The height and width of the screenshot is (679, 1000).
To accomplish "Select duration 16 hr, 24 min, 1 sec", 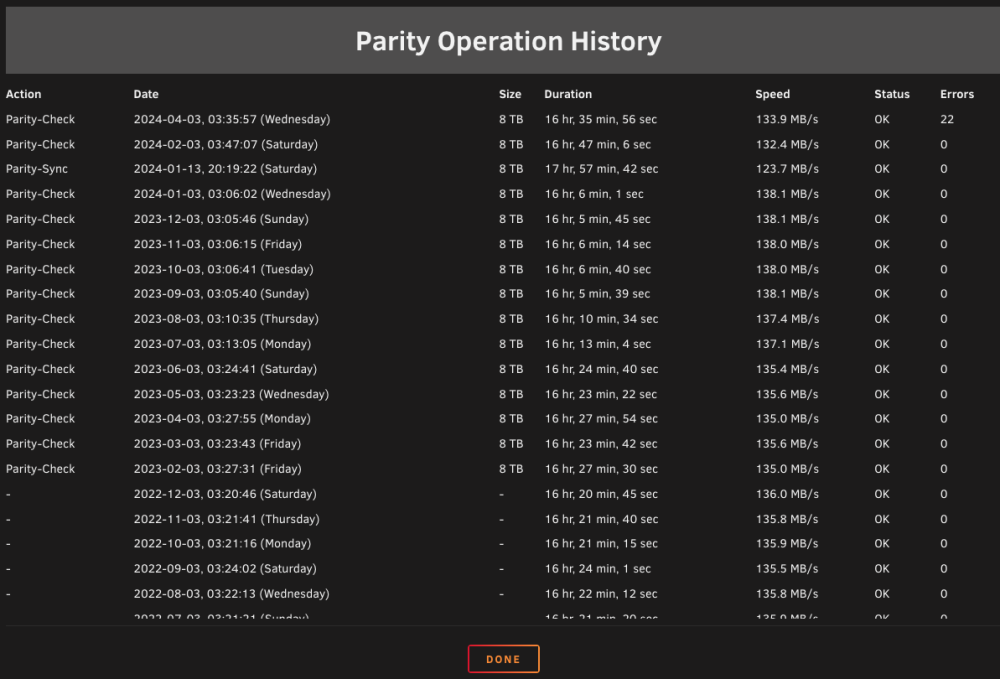I will pos(598,569).
